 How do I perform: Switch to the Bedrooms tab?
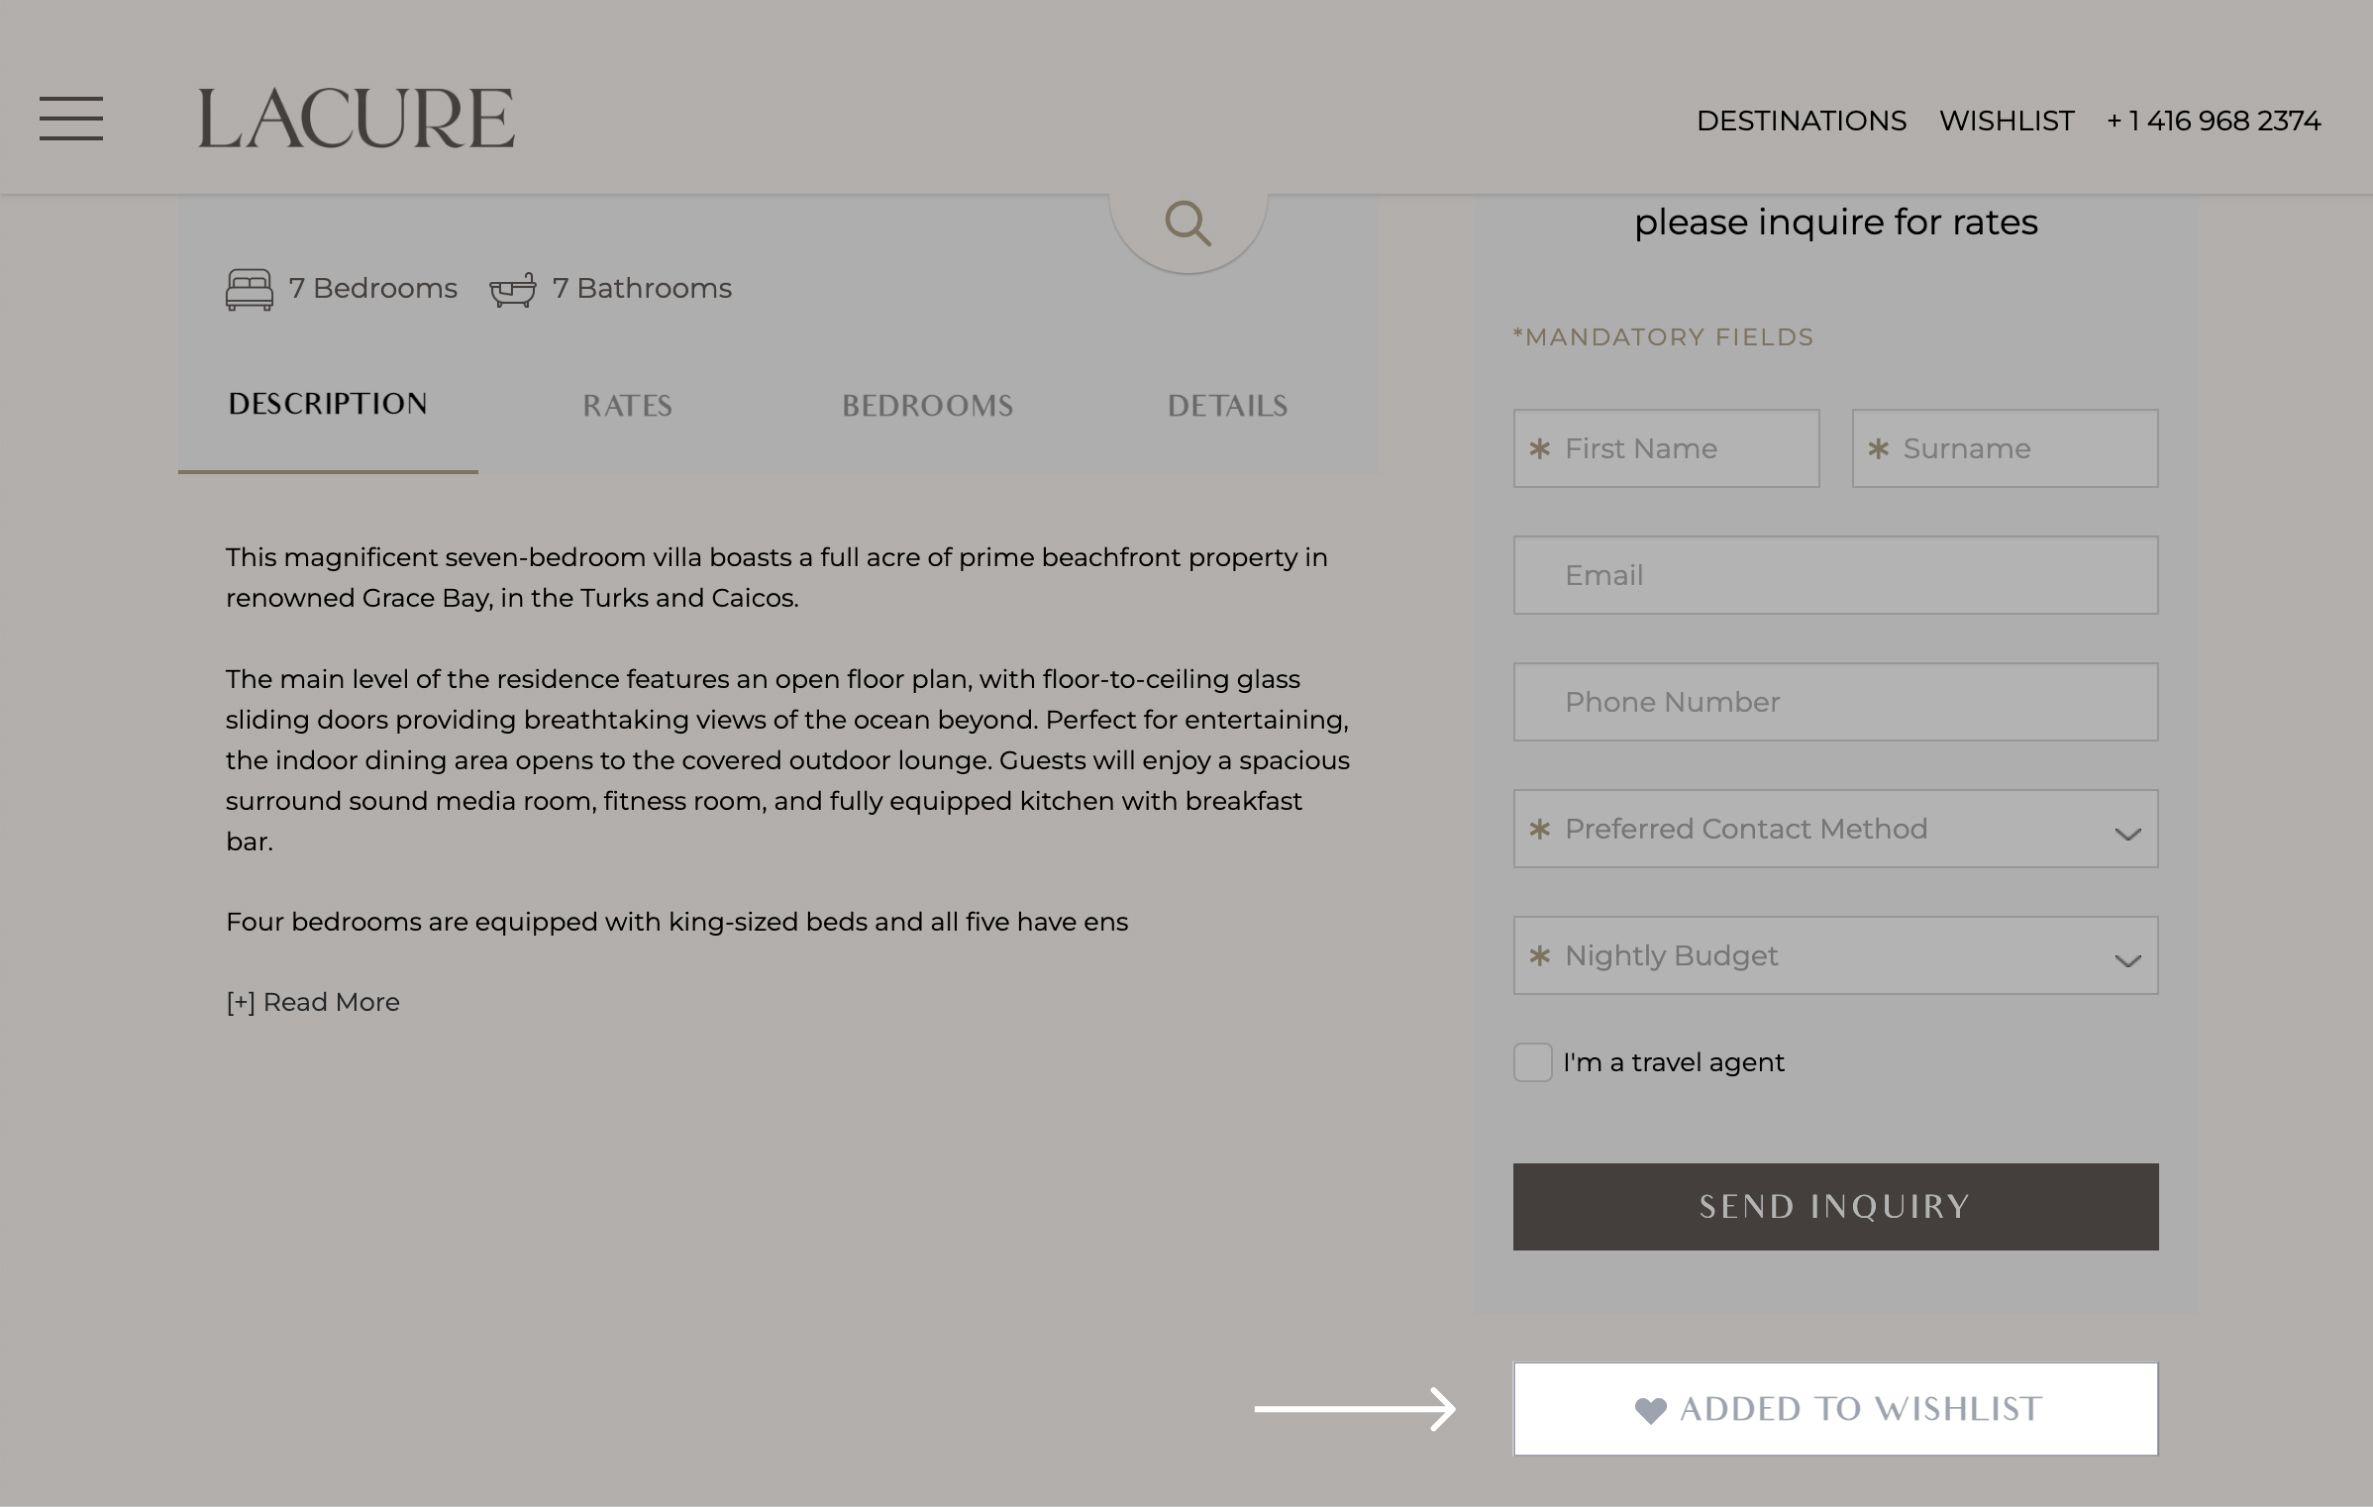(927, 406)
